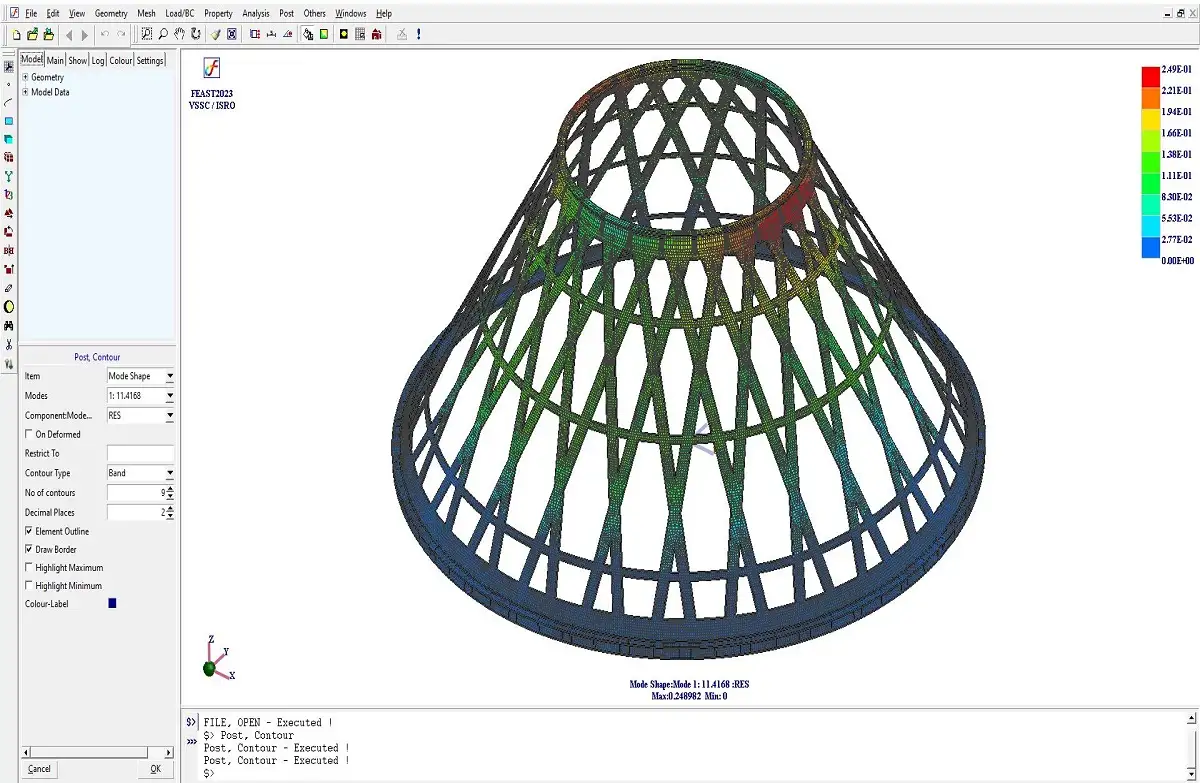The image size is (1200, 783).
Task: Click the rotate view icon
Action: pos(195,34)
